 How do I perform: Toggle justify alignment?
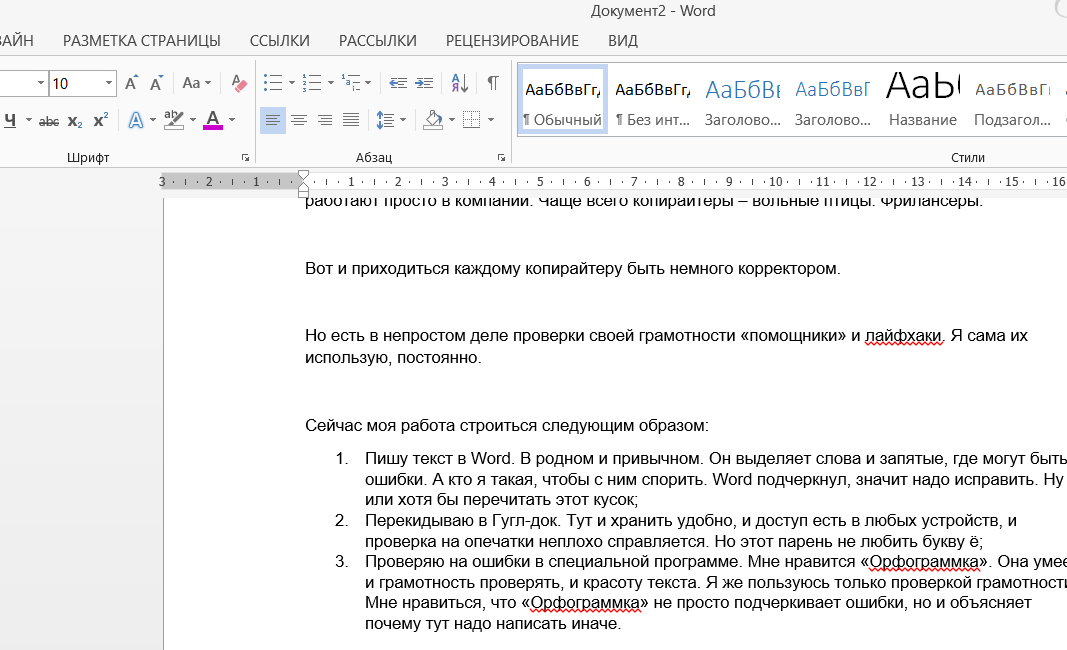350,120
